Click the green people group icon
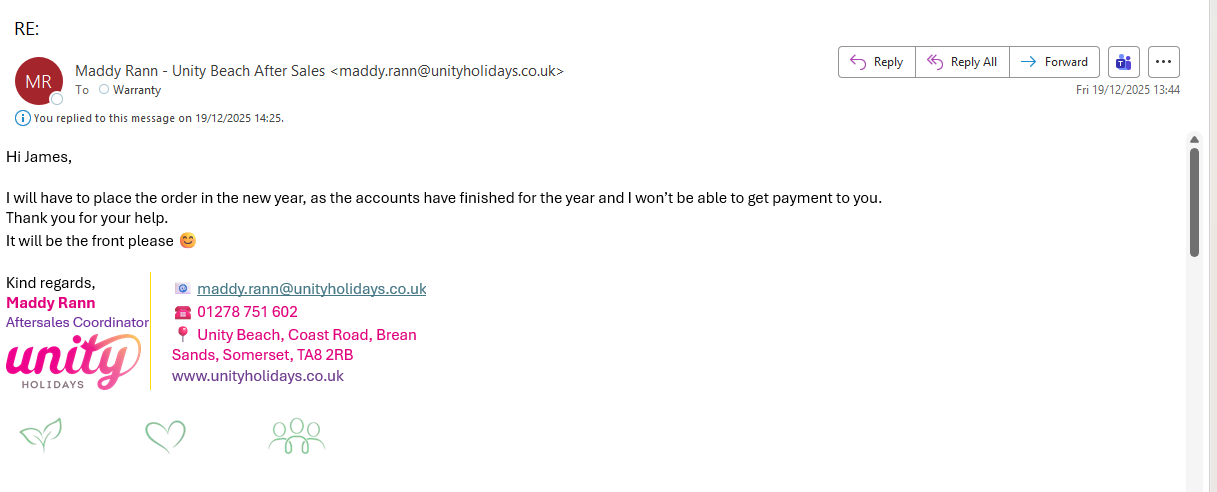Image resolution: width=1217 pixels, height=492 pixels. click(297, 435)
